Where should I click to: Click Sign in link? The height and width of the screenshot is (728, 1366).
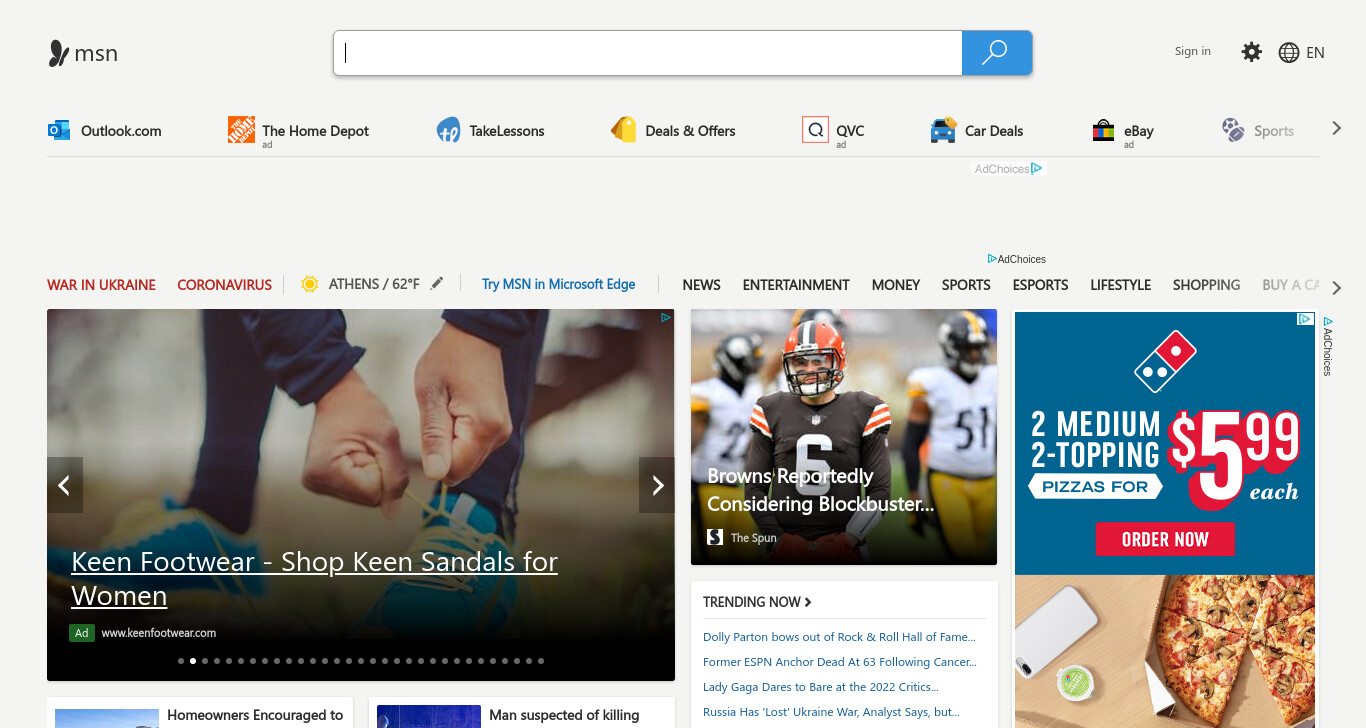tap(1192, 51)
